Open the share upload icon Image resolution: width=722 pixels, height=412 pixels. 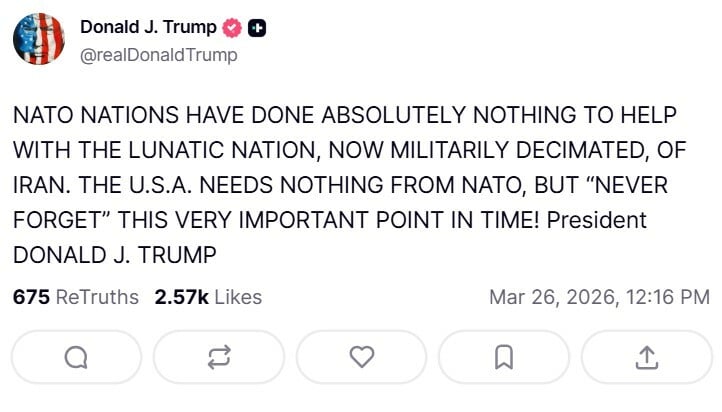tap(646, 356)
